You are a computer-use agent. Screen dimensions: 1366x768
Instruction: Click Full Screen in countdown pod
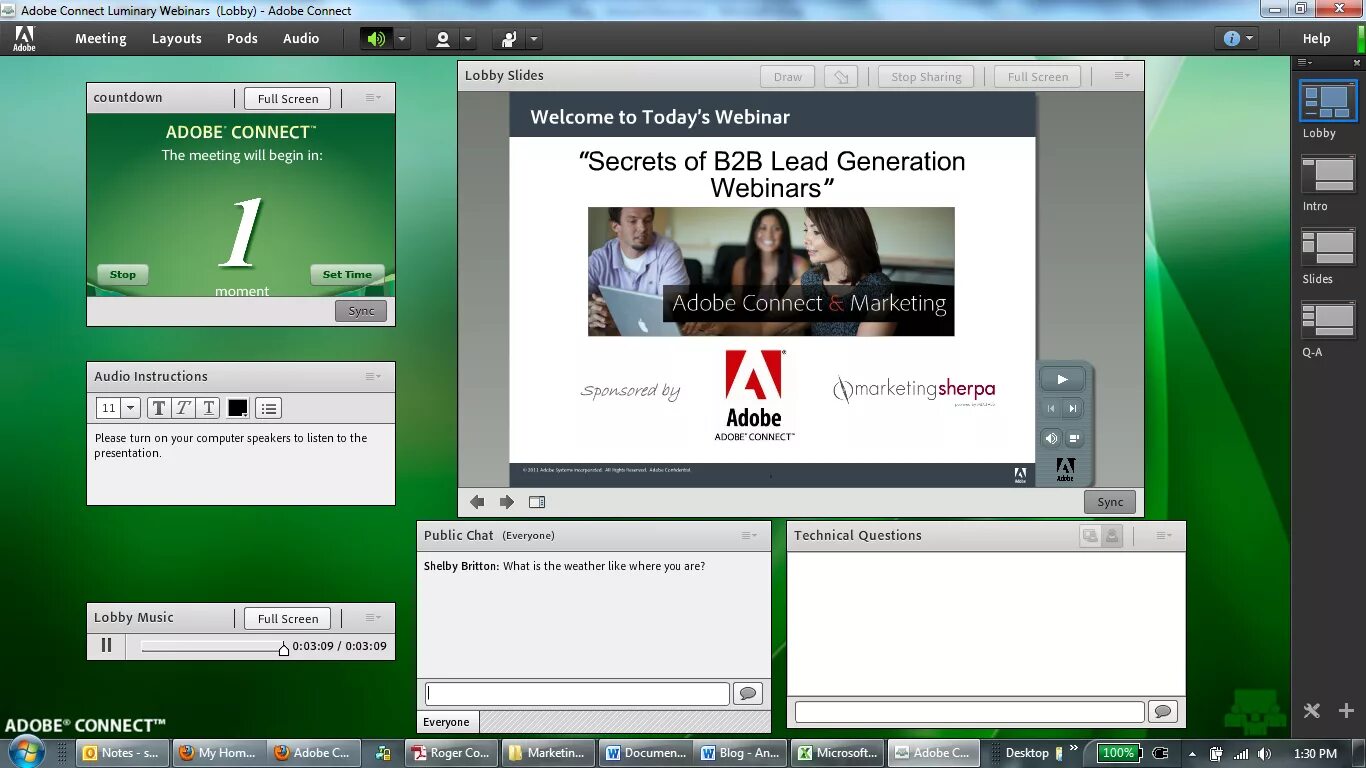pos(288,98)
